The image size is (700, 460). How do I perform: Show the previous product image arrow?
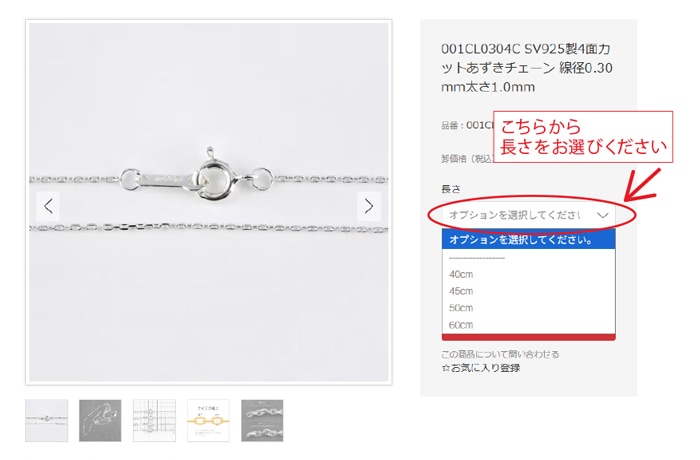tap(48, 206)
